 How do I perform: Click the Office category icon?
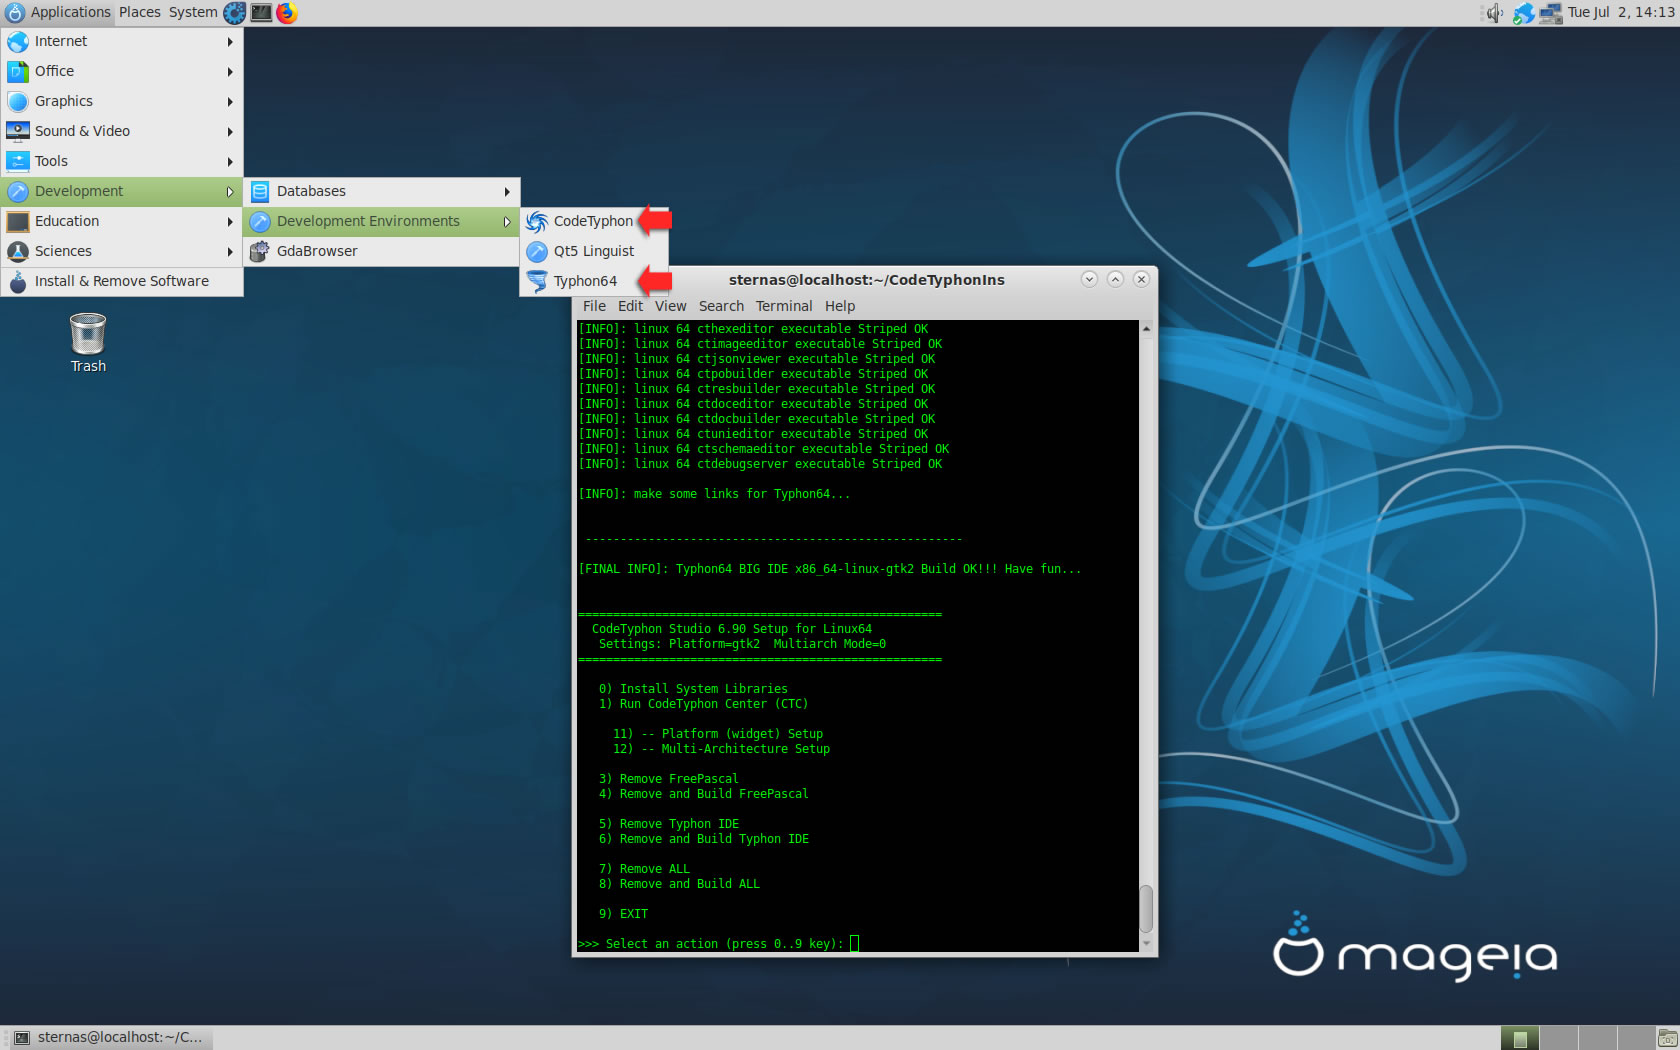click(x=18, y=71)
